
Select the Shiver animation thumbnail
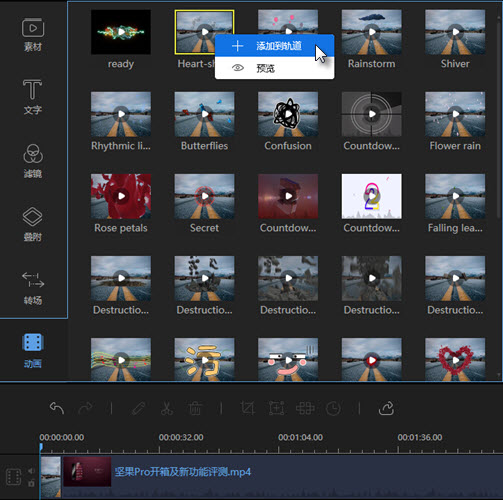(x=455, y=32)
